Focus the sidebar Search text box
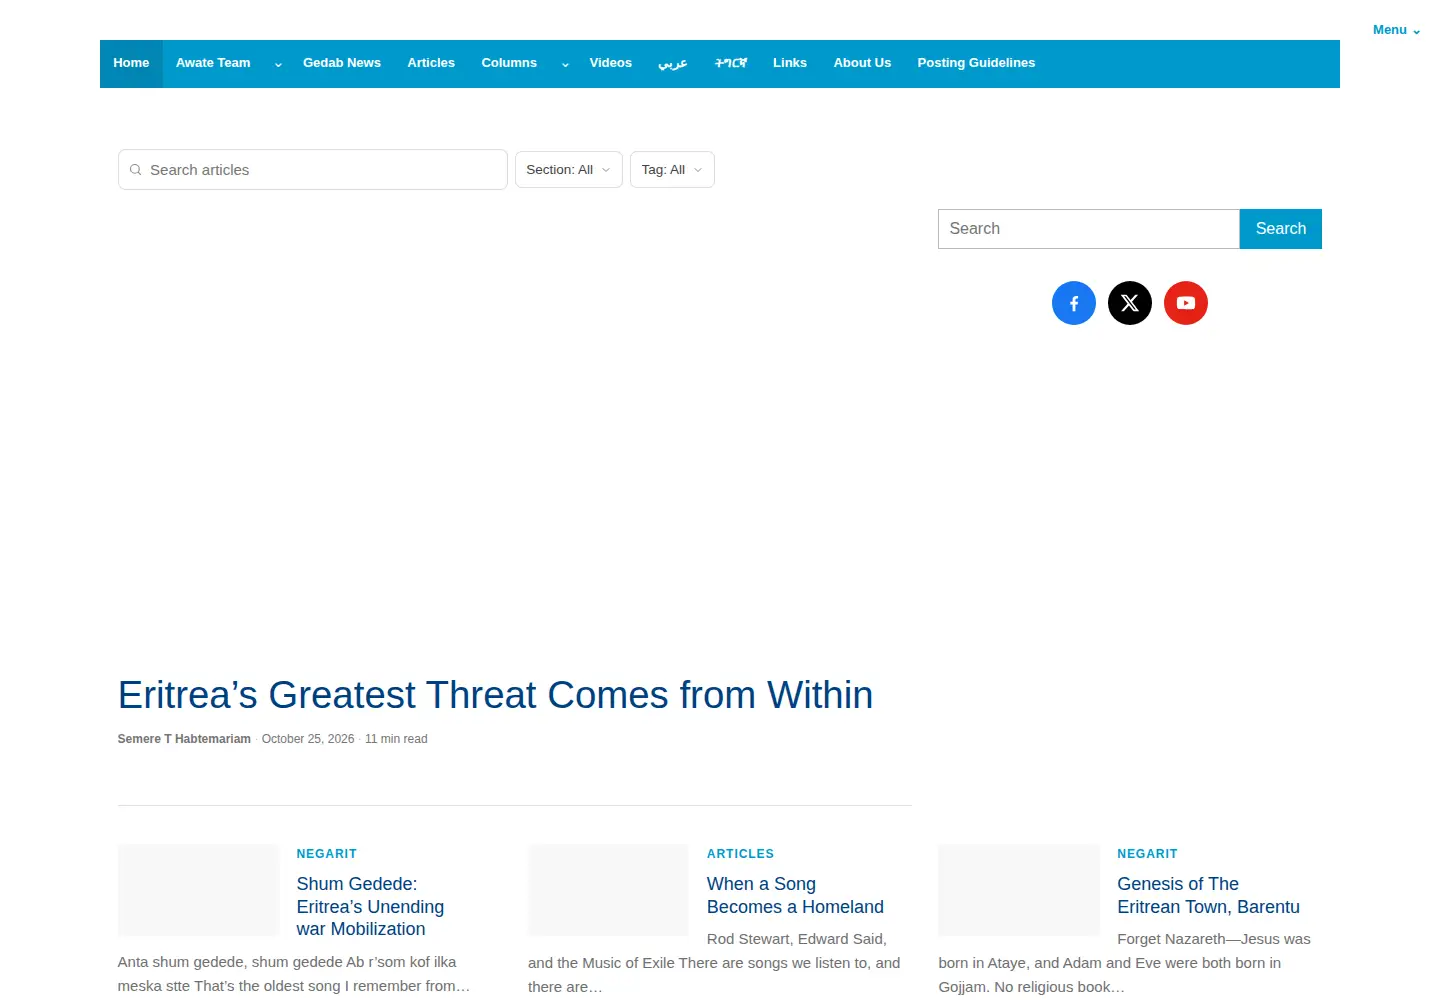This screenshot has height=1000, width=1440. coord(1089,229)
